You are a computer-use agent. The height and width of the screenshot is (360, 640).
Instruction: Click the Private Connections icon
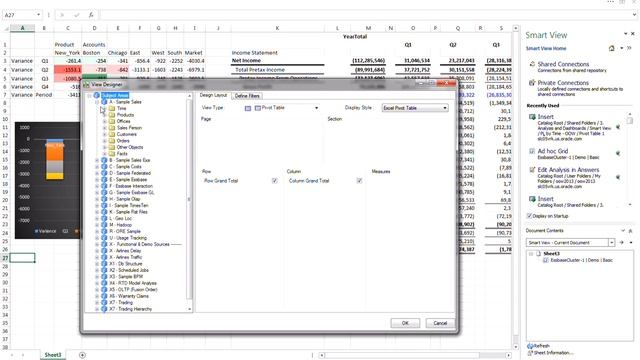tap(532, 83)
